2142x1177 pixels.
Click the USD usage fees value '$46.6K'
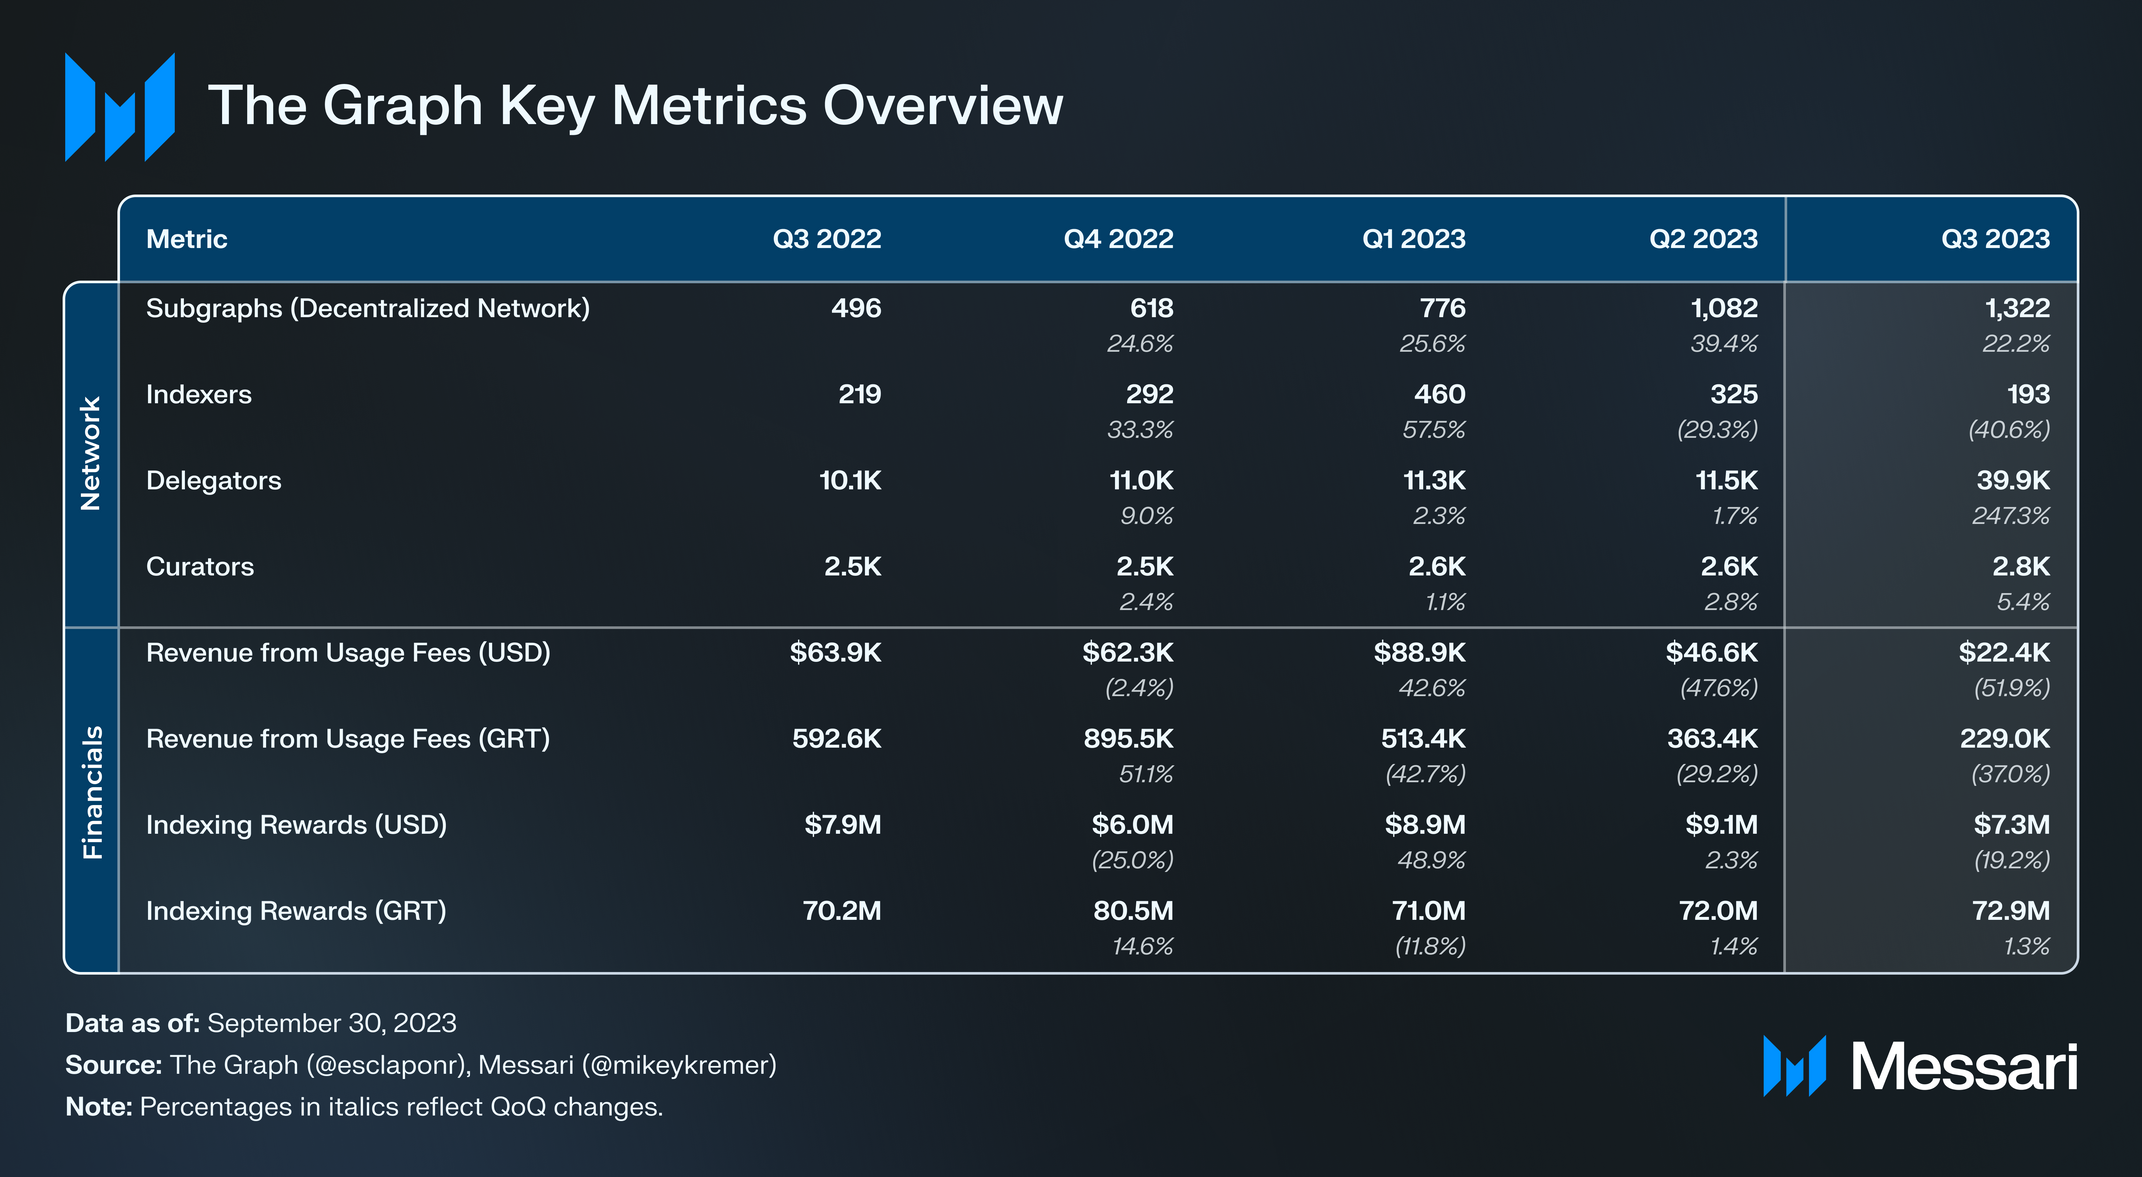(1712, 653)
